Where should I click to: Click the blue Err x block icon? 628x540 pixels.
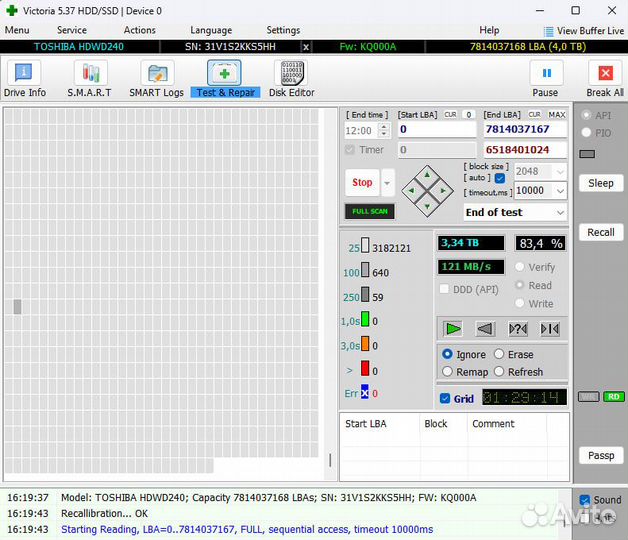tap(364, 392)
